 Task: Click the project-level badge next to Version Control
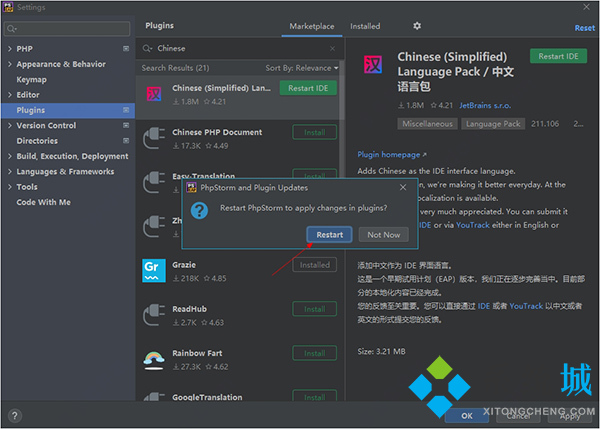[126, 125]
